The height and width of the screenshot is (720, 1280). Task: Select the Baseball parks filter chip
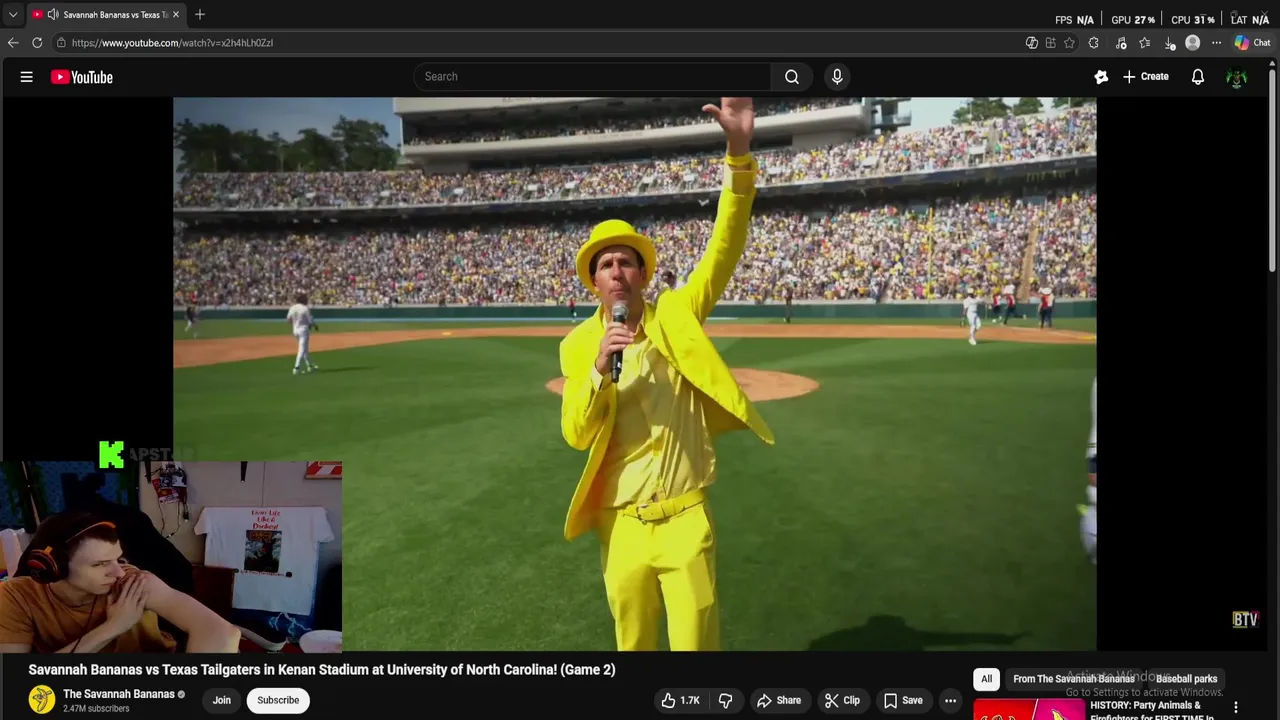click(1186, 679)
